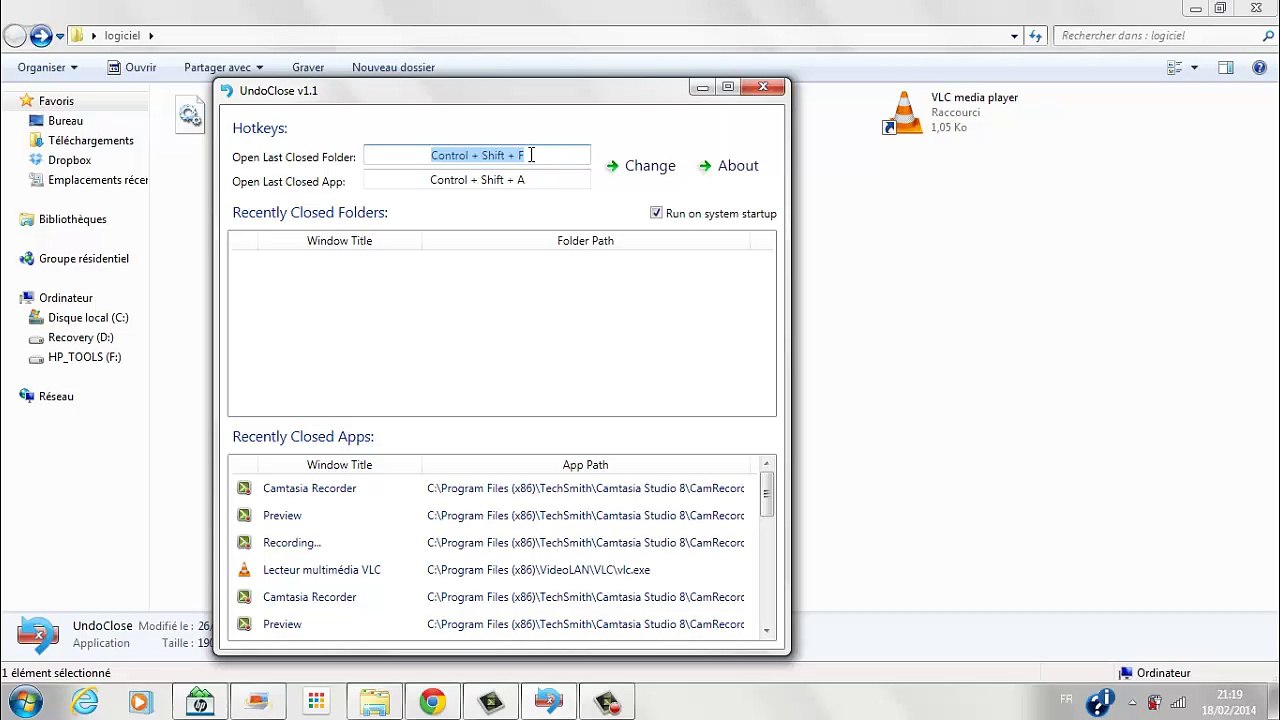Open the Partager avec dropdown
Image resolution: width=1280 pixels, height=720 pixels.
[x=223, y=67]
